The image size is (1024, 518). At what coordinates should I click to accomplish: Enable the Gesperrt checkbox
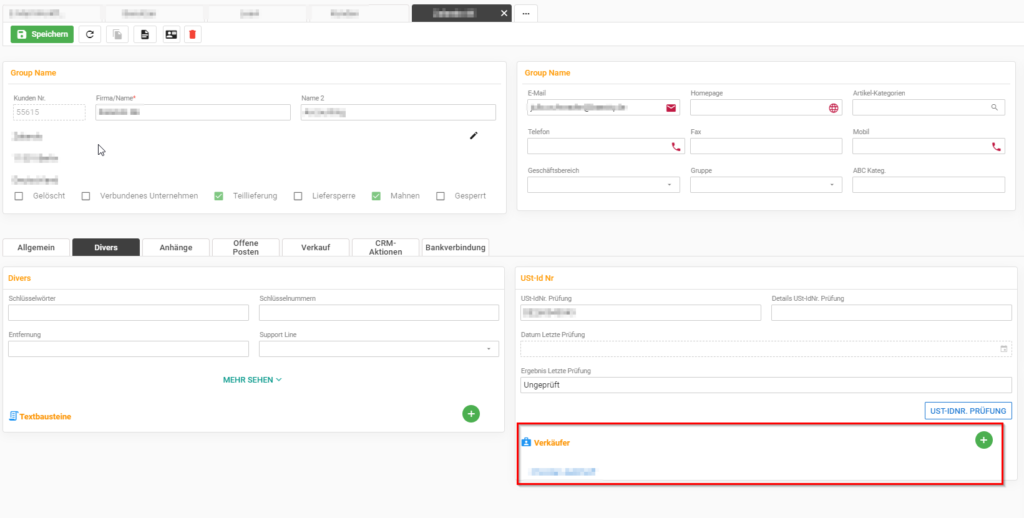tap(440, 196)
